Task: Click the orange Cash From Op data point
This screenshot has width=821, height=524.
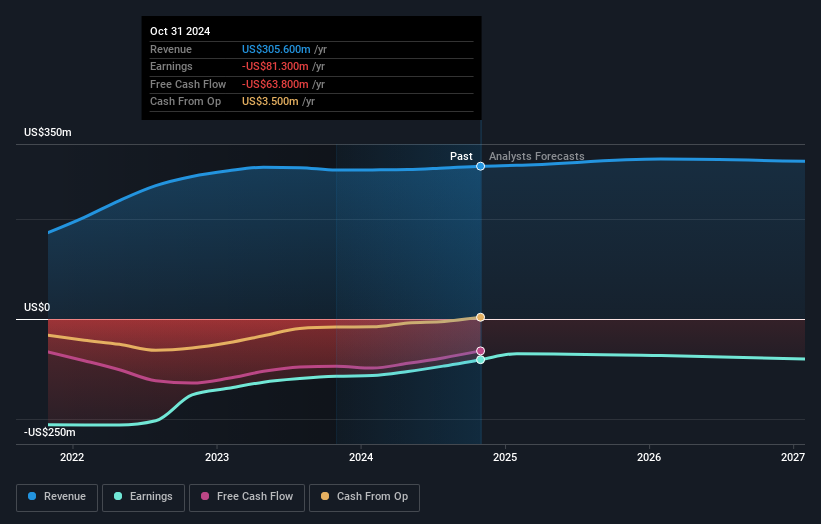Action: click(480, 317)
